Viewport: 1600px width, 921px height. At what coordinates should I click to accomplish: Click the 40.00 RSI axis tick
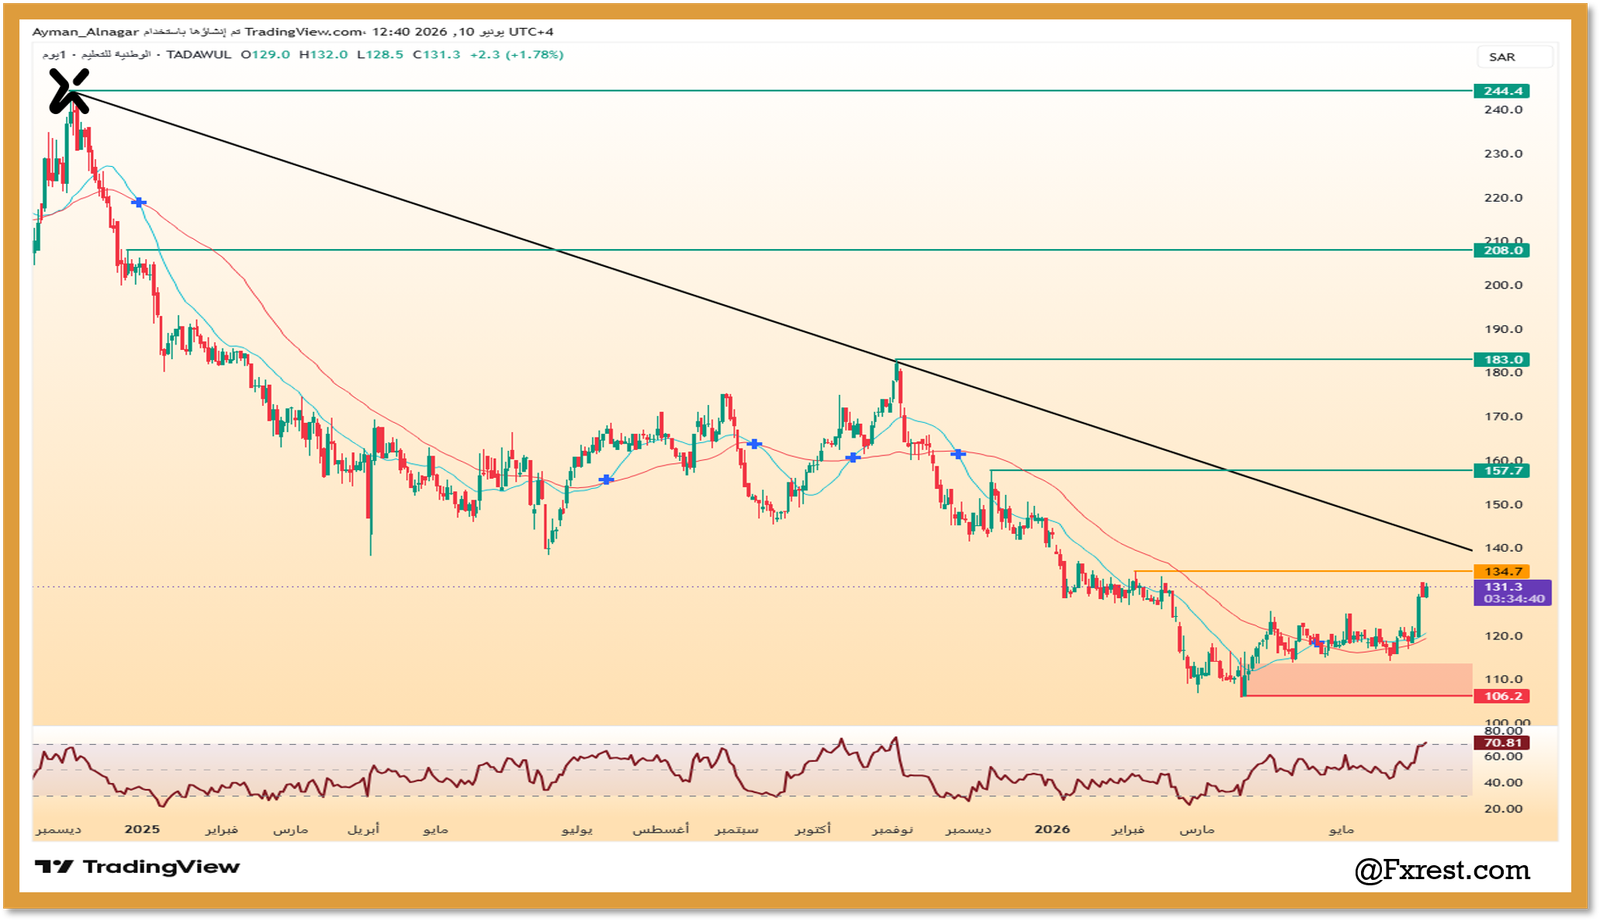click(x=1503, y=783)
